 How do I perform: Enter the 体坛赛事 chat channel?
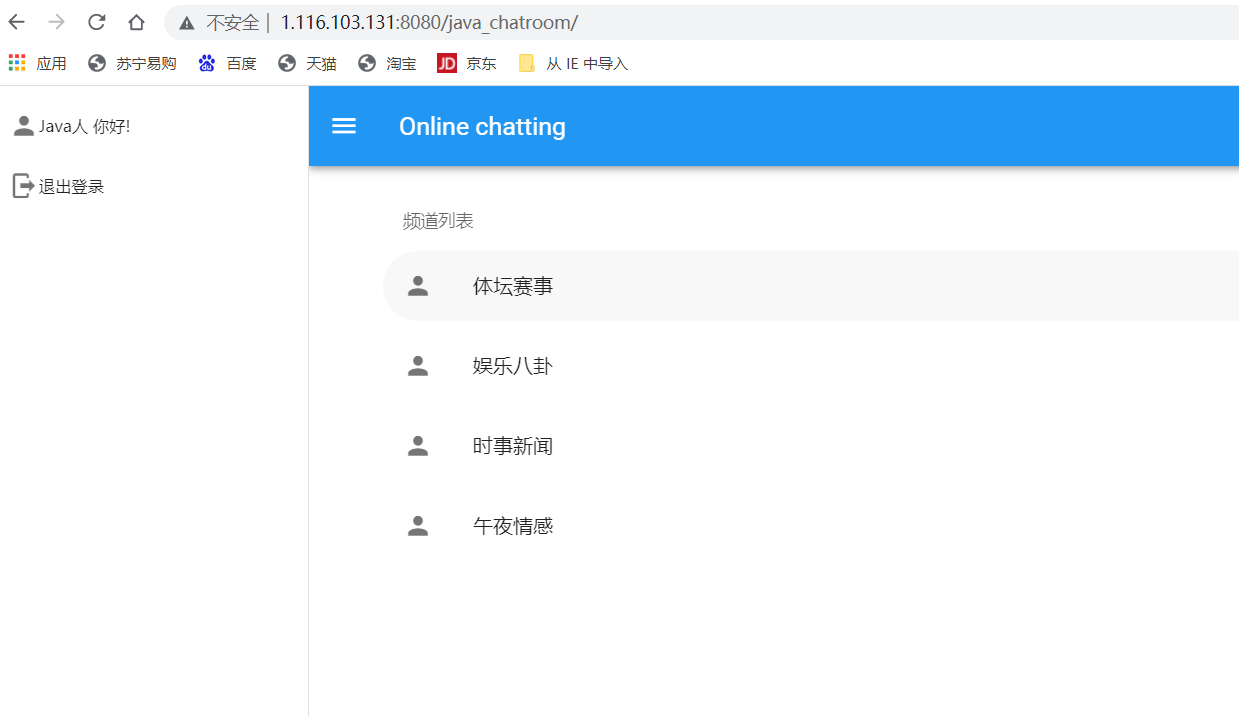(512, 285)
